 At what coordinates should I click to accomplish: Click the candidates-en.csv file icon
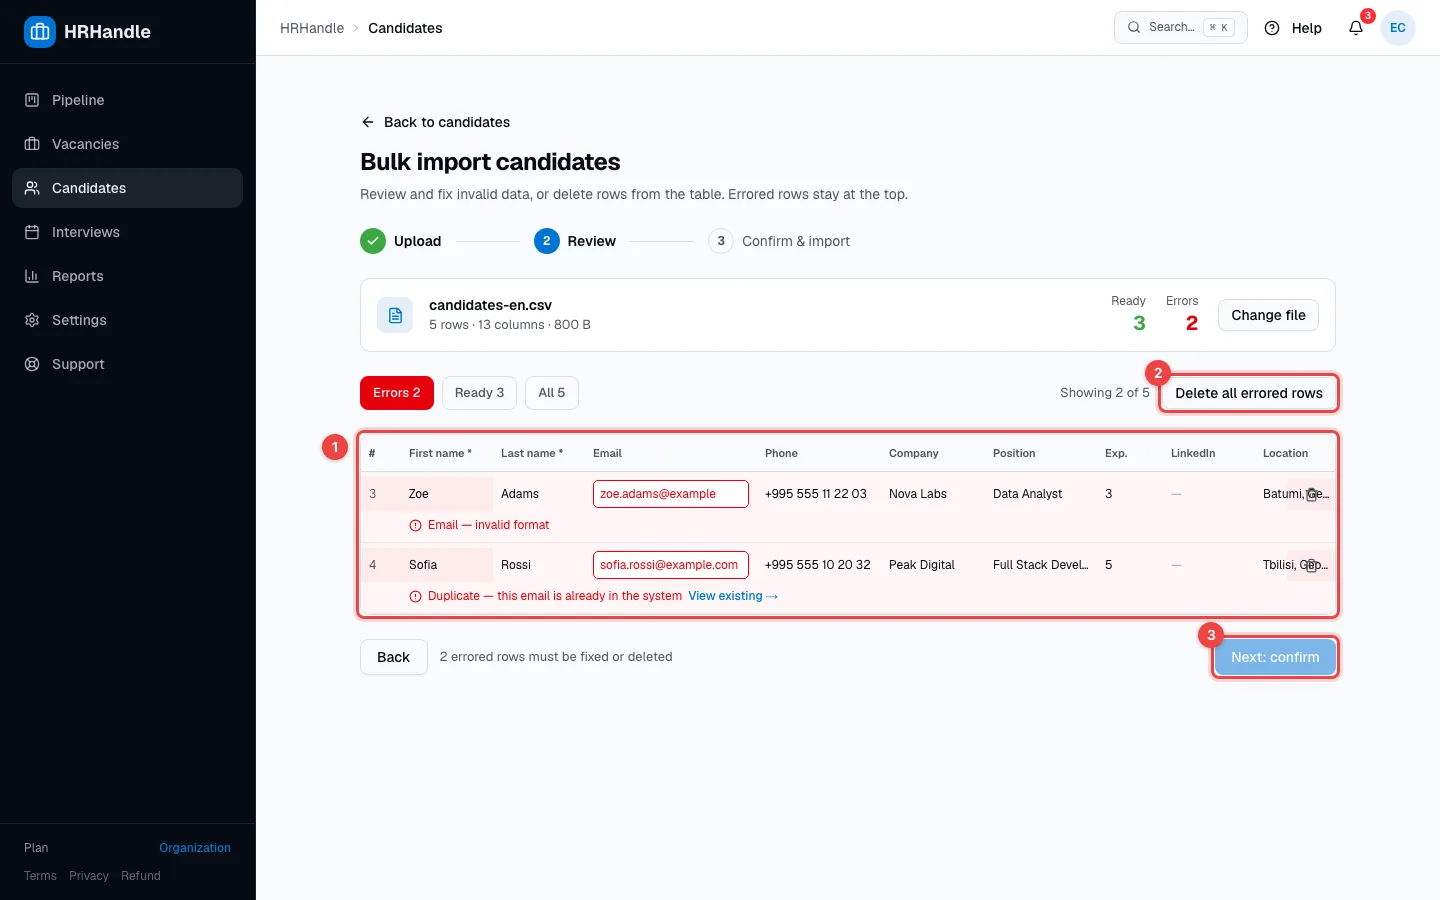point(395,315)
